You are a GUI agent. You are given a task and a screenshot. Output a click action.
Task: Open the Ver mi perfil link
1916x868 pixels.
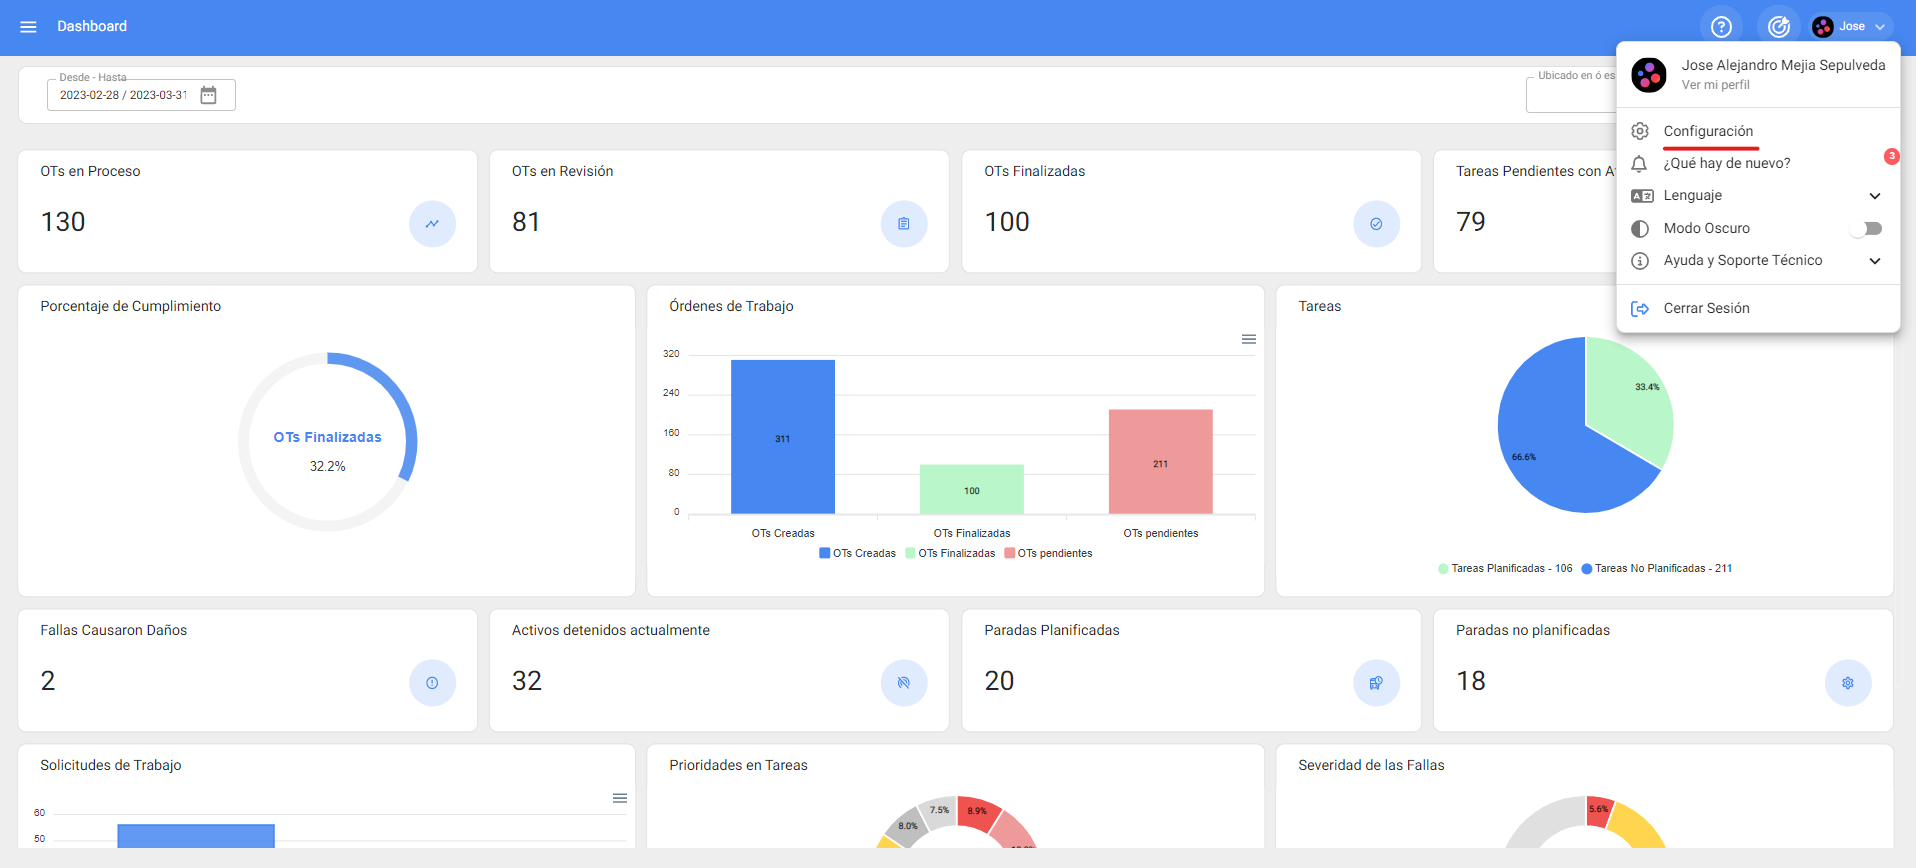(x=1715, y=85)
